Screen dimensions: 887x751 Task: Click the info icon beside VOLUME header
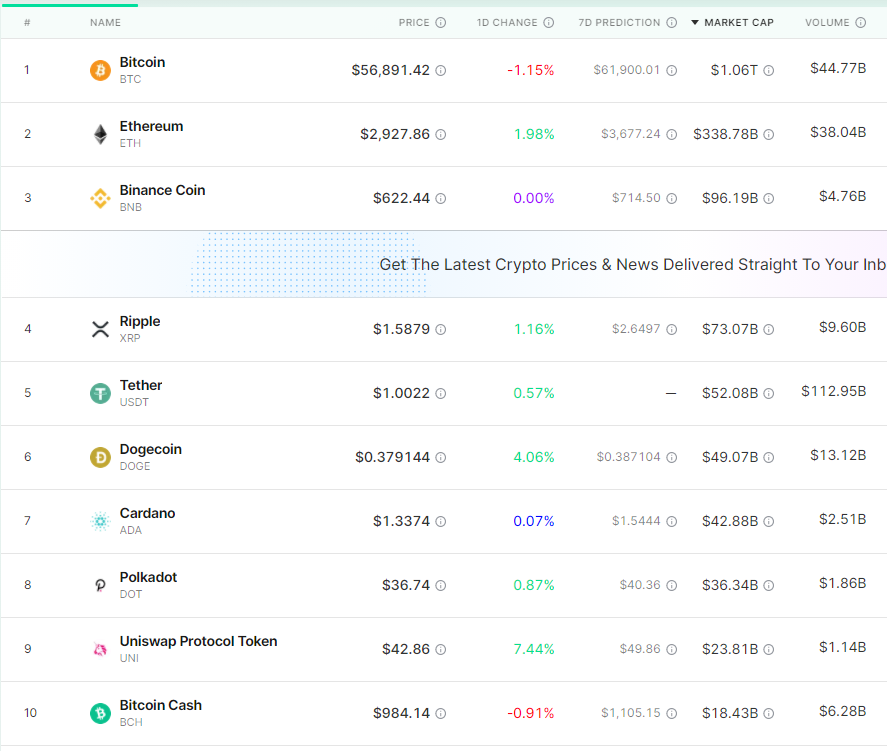pos(860,23)
